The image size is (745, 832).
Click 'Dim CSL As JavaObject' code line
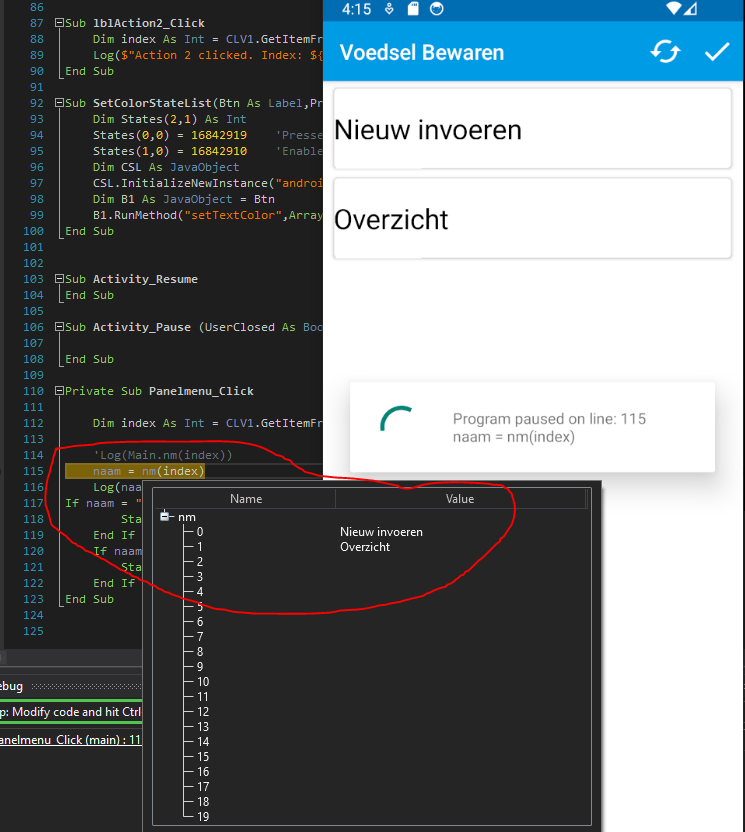pos(166,167)
